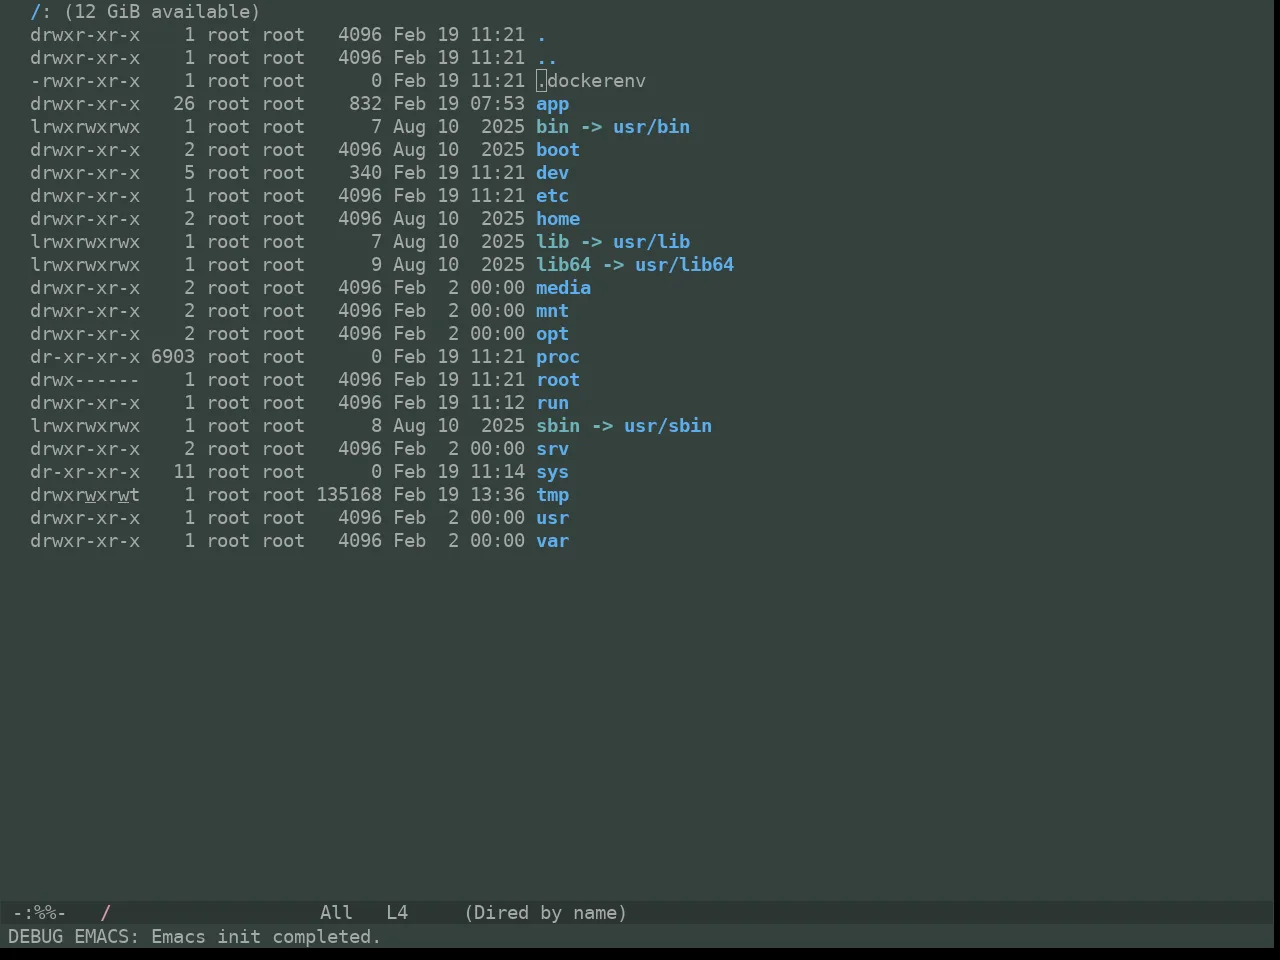
Task: Click the usr/lib symlink target
Action: point(652,242)
